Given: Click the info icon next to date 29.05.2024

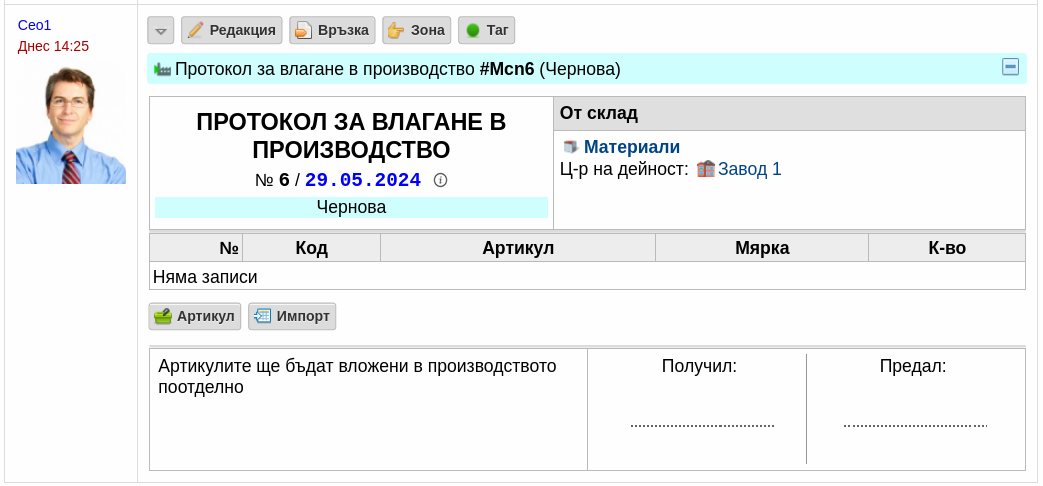Looking at the screenshot, I should (440, 180).
